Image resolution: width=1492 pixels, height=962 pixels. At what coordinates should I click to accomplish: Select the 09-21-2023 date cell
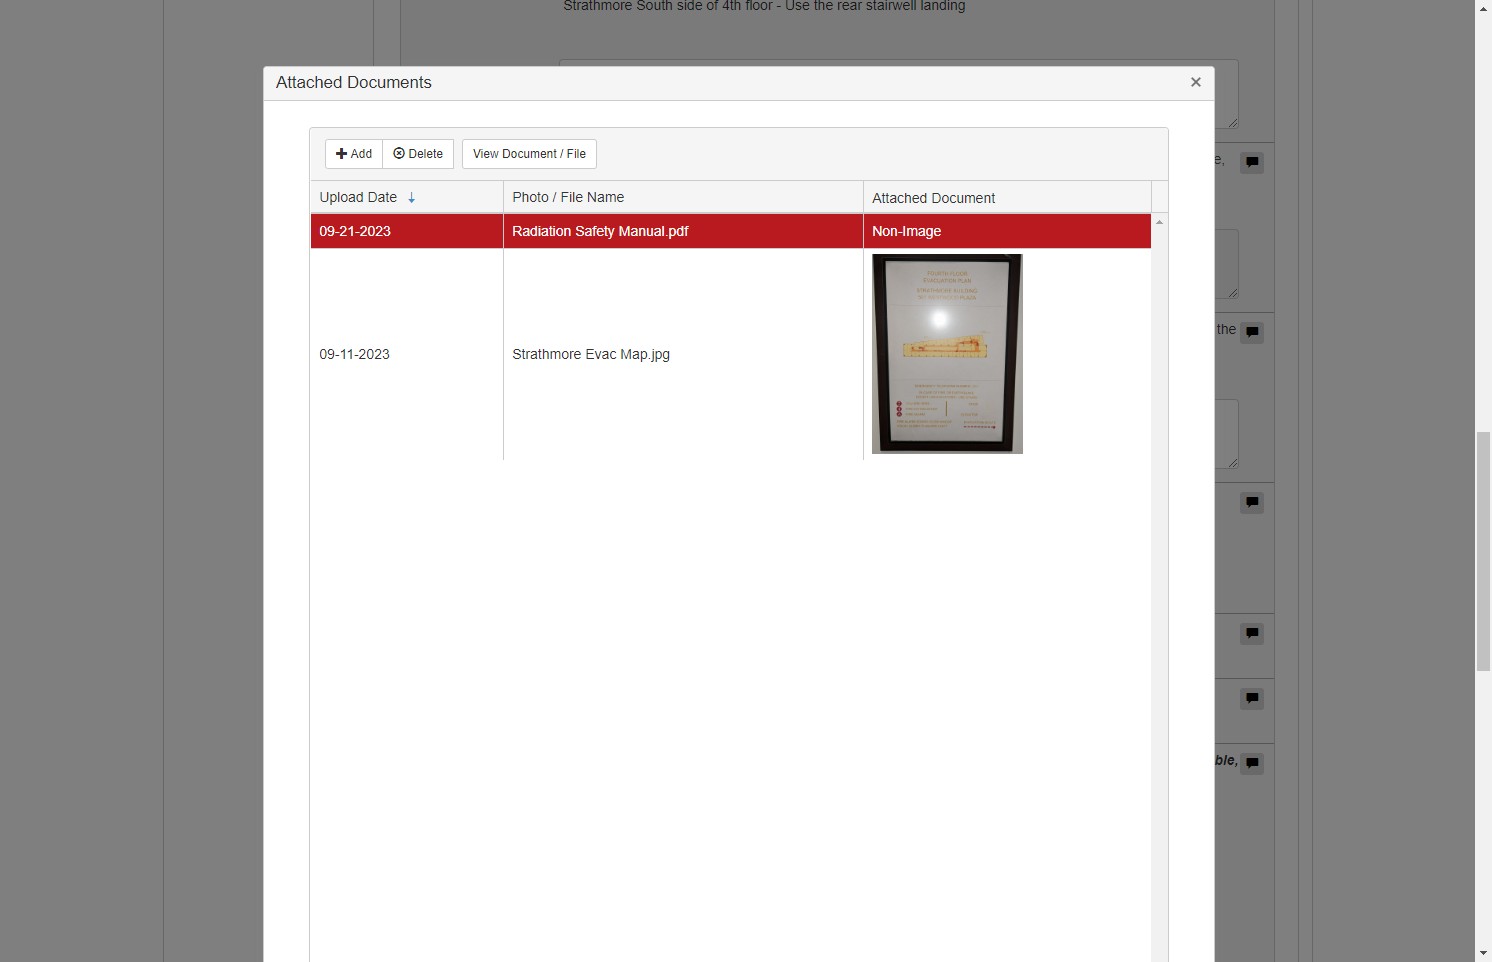click(x=406, y=231)
